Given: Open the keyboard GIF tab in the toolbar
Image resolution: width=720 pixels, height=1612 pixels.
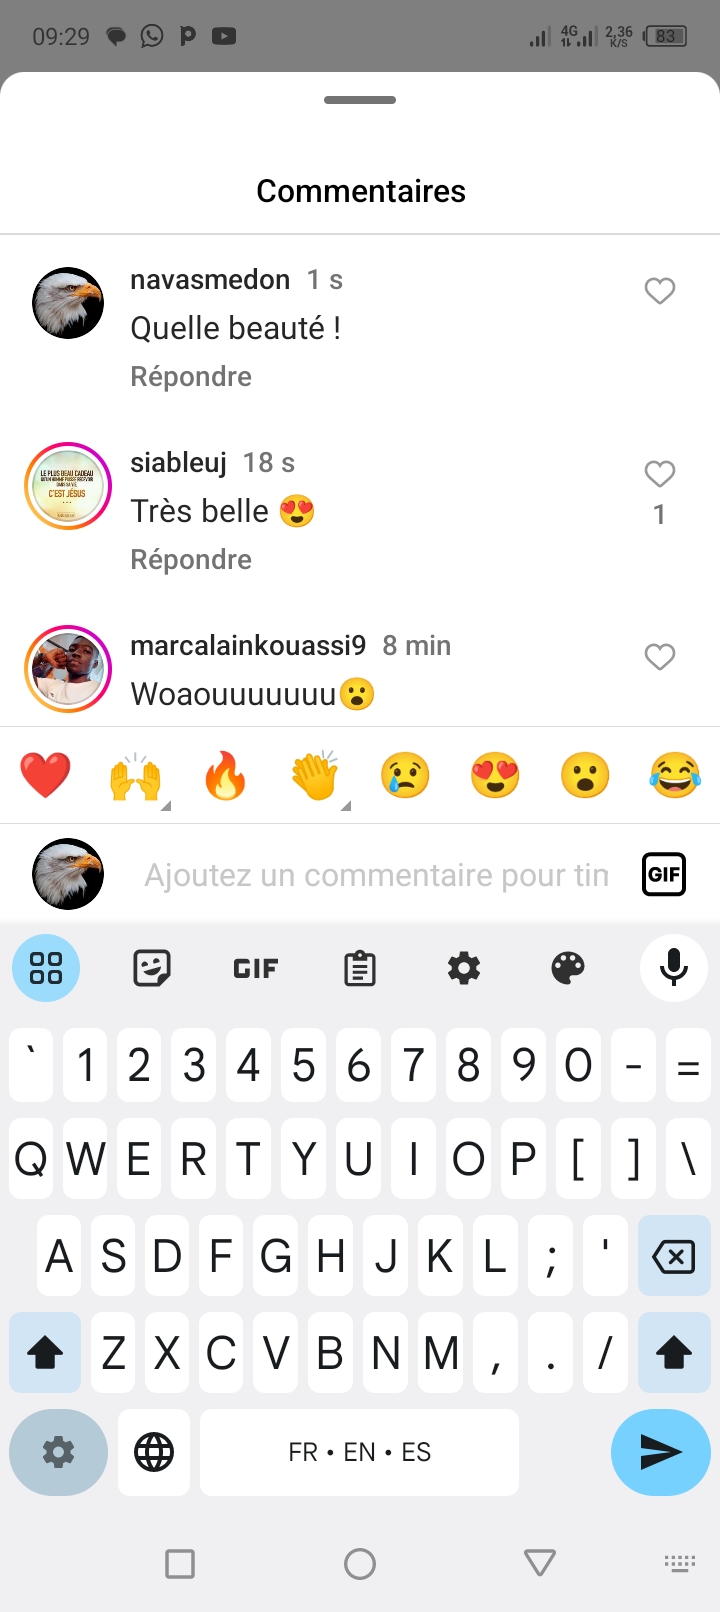Looking at the screenshot, I should click(x=256, y=968).
